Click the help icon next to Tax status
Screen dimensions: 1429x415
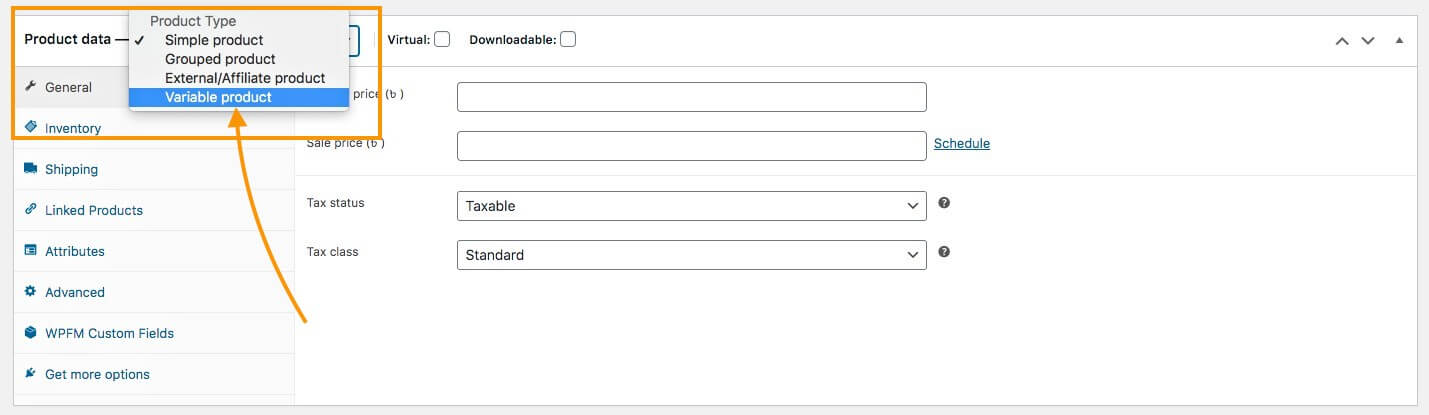tap(944, 203)
